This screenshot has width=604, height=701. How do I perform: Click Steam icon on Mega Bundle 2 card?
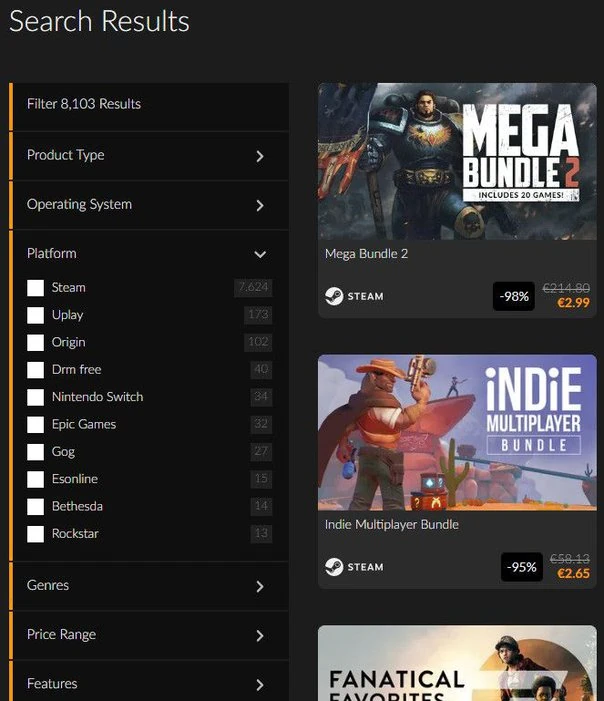[334, 297]
